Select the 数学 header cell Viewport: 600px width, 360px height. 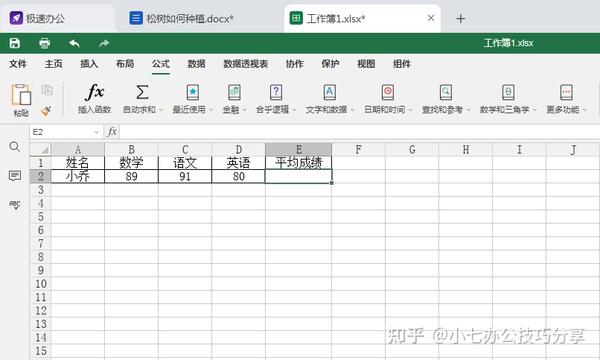[x=131, y=163]
